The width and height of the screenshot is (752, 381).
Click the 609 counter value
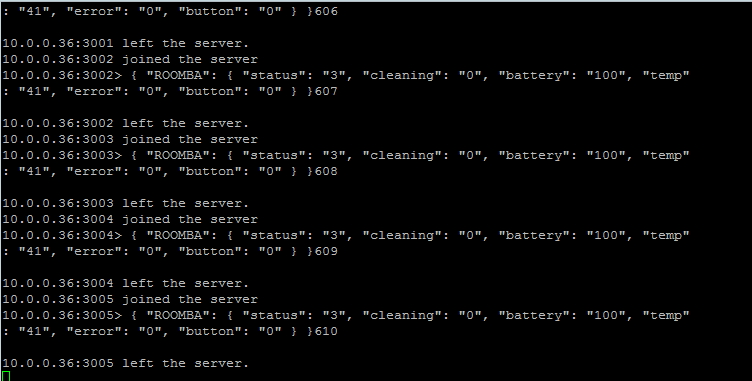tap(326, 251)
